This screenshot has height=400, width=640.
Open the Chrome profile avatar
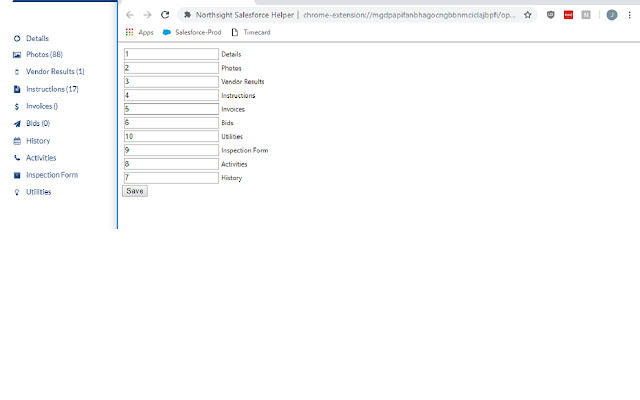point(611,15)
